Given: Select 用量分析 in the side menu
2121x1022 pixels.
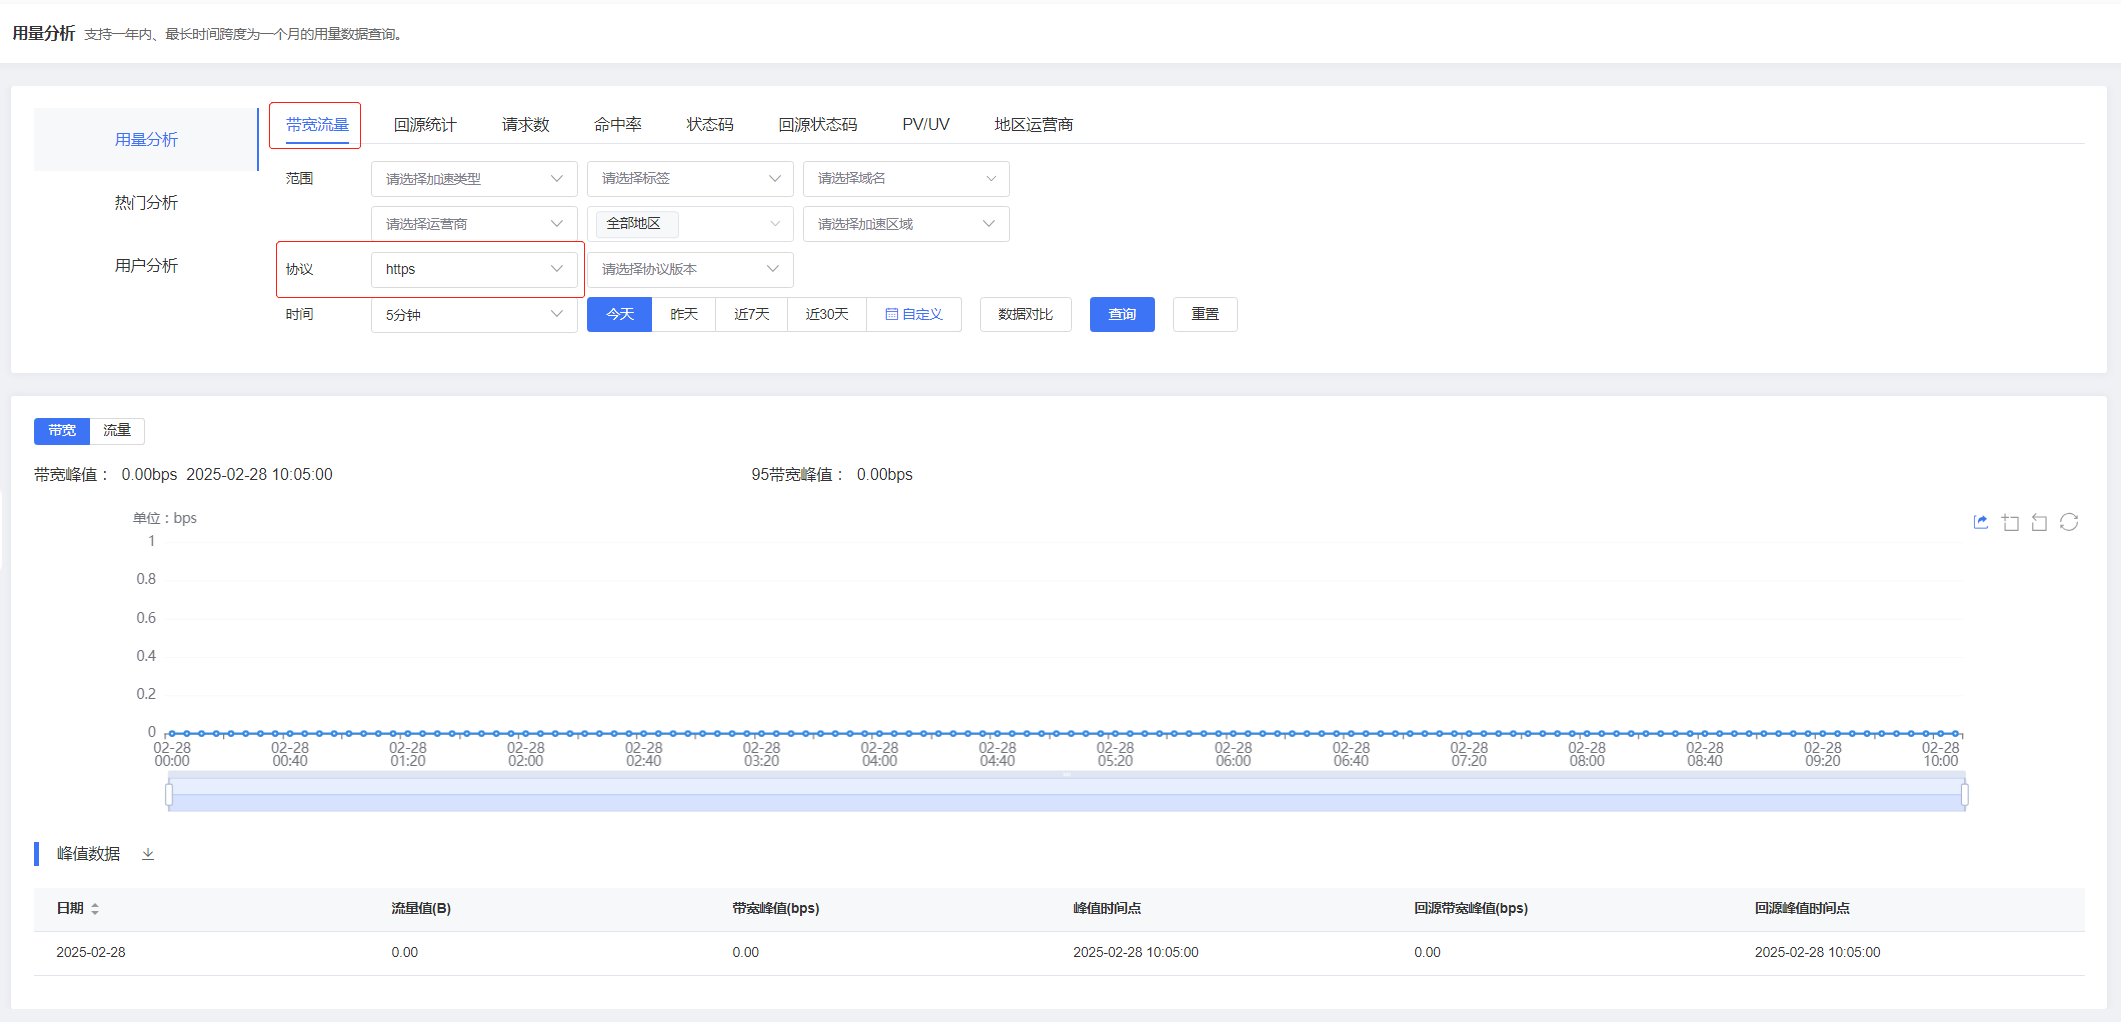Looking at the screenshot, I should pos(146,140).
